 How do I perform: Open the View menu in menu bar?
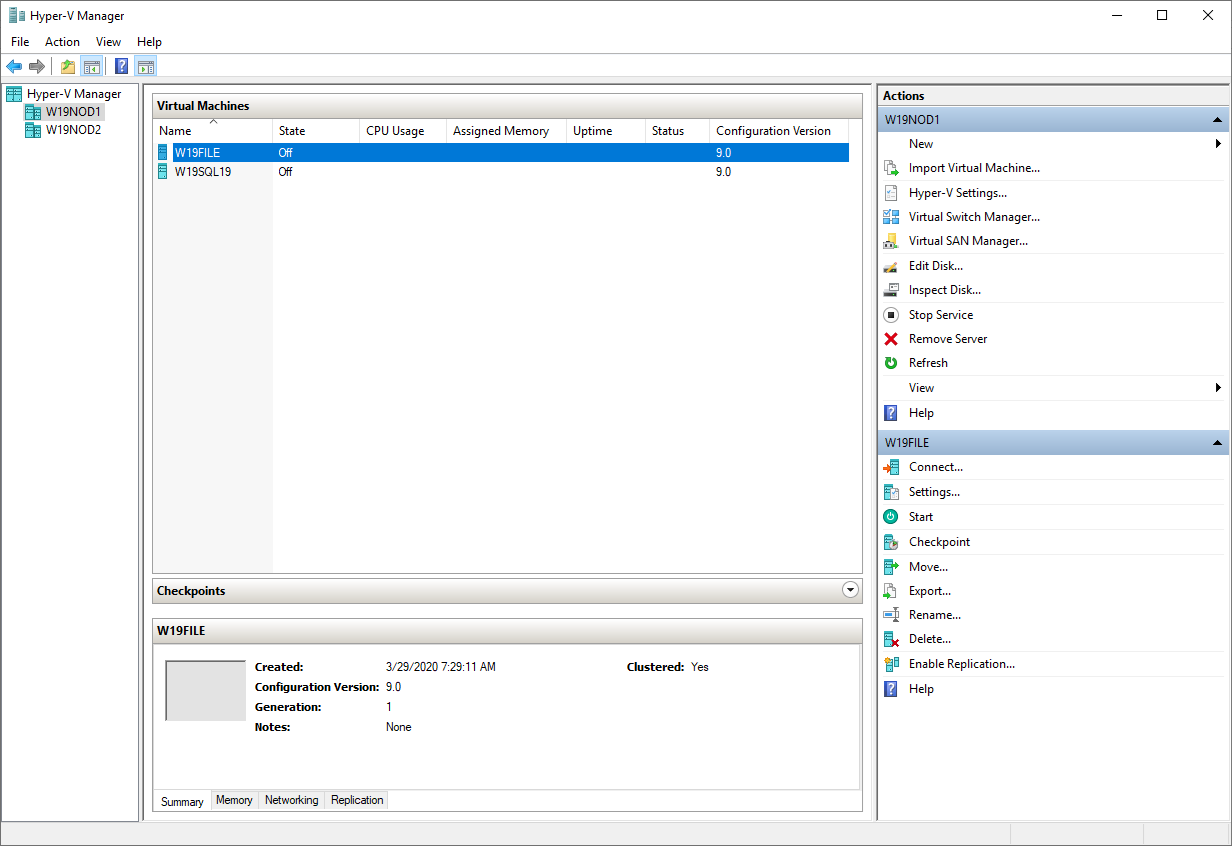[x=108, y=42]
